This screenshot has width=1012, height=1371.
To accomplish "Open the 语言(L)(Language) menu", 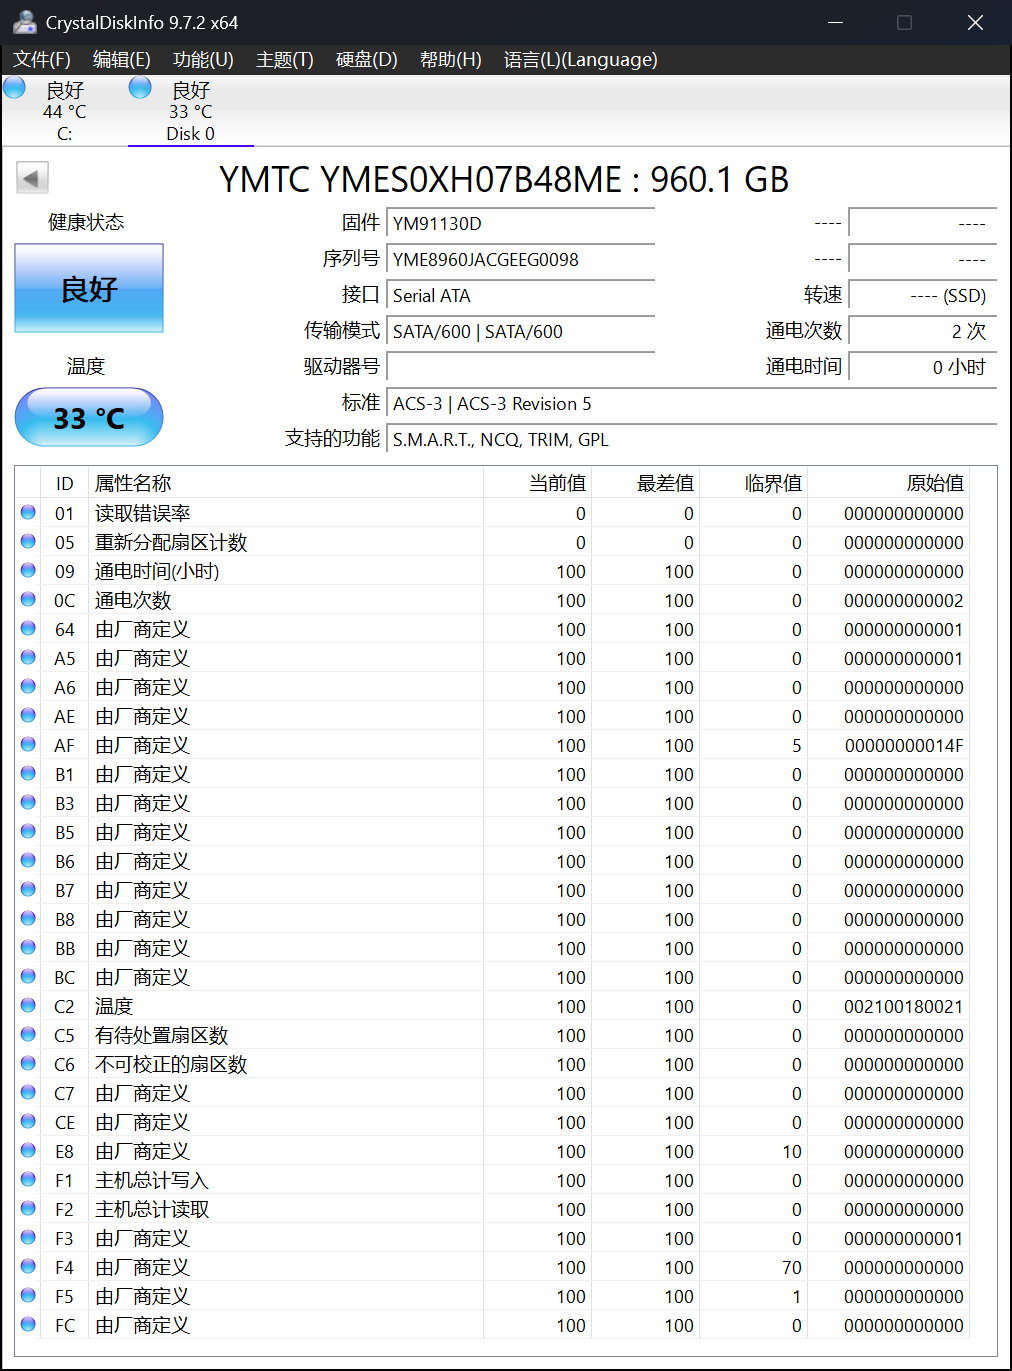I will point(580,60).
